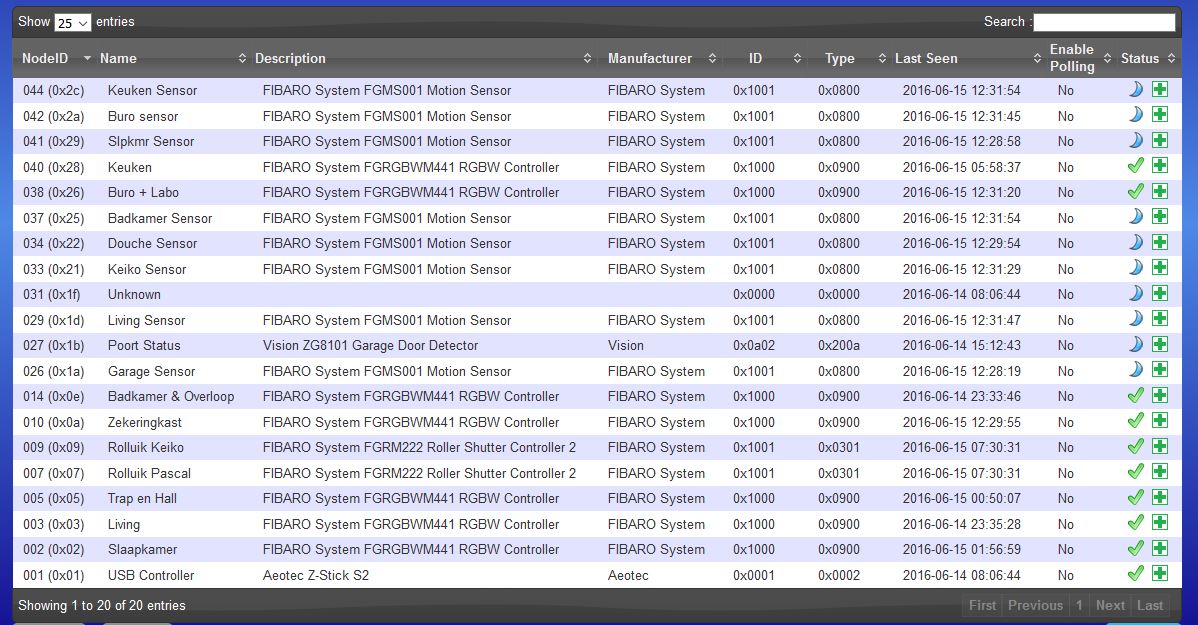The height and width of the screenshot is (625, 1198).
Task: Go to Next page of entries
Action: point(1110,605)
